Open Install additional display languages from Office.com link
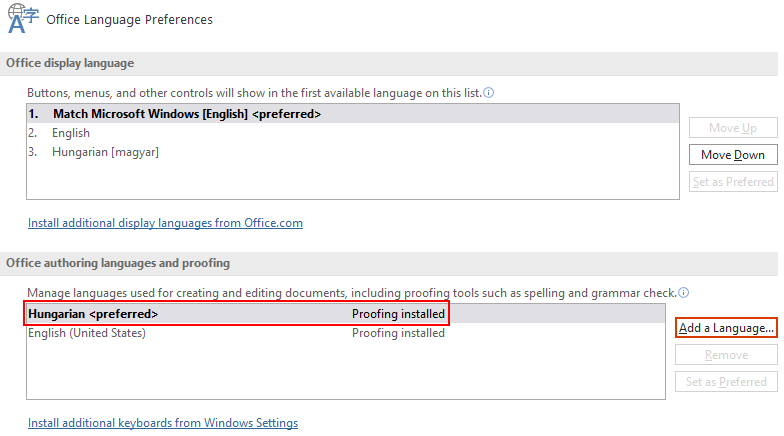The image size is (784, 436). (165, 223)
